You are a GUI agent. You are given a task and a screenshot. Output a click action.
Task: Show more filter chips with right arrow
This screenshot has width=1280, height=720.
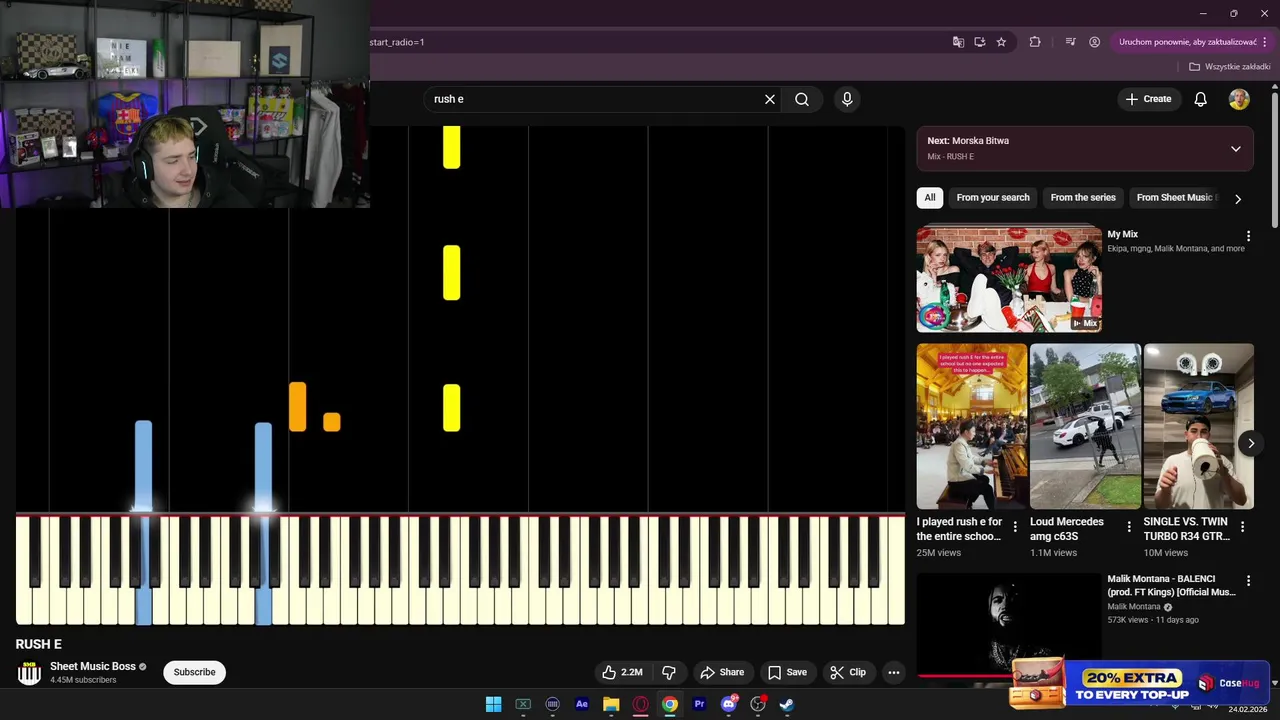tap(1238, 199)
